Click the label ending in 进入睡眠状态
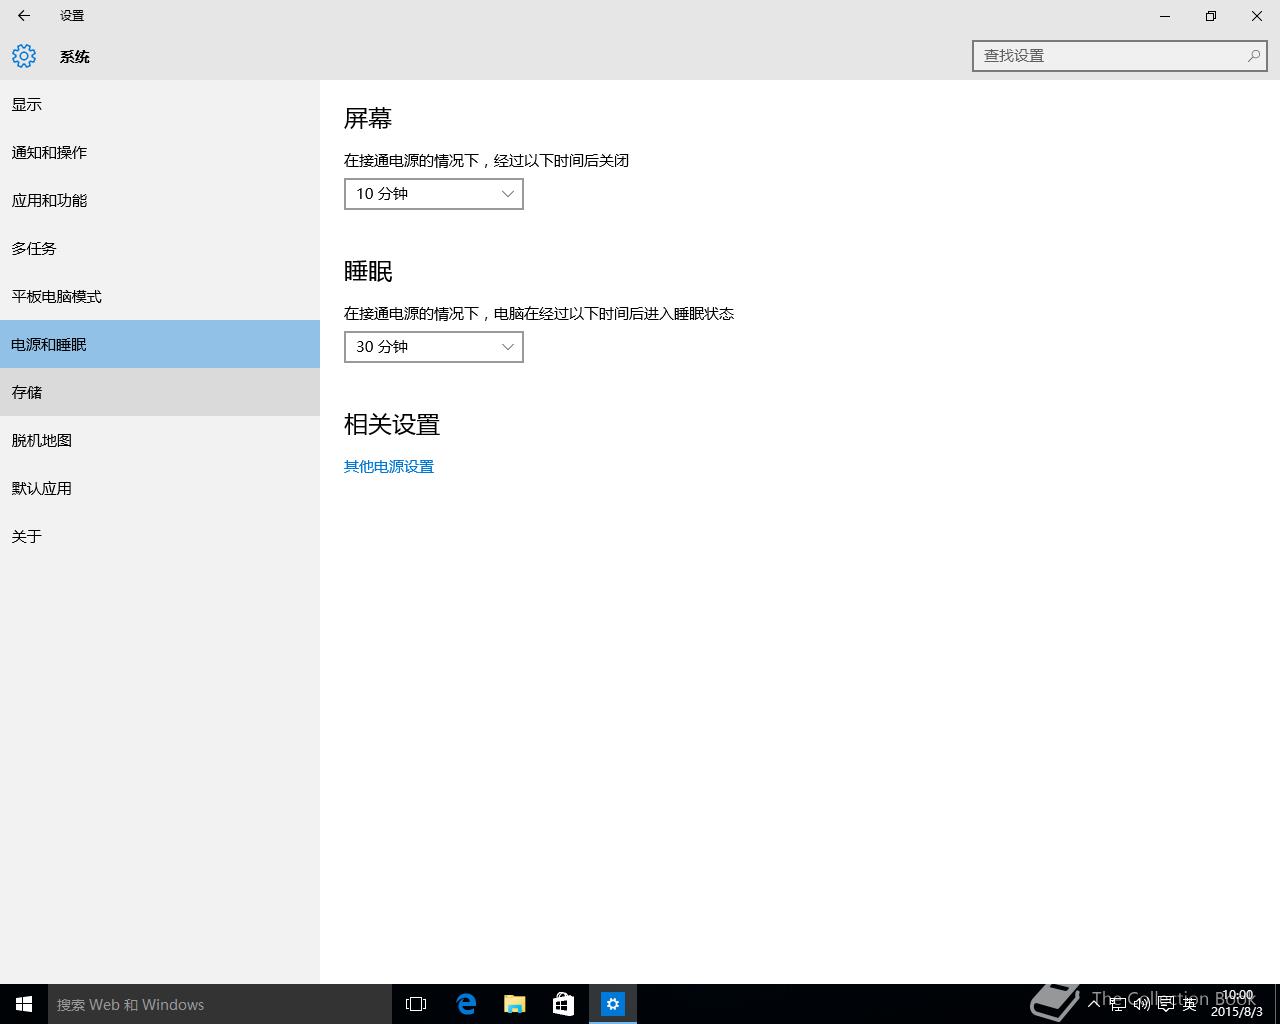The height and width of the screenshot is (1024, 1280). pos(539,314)
